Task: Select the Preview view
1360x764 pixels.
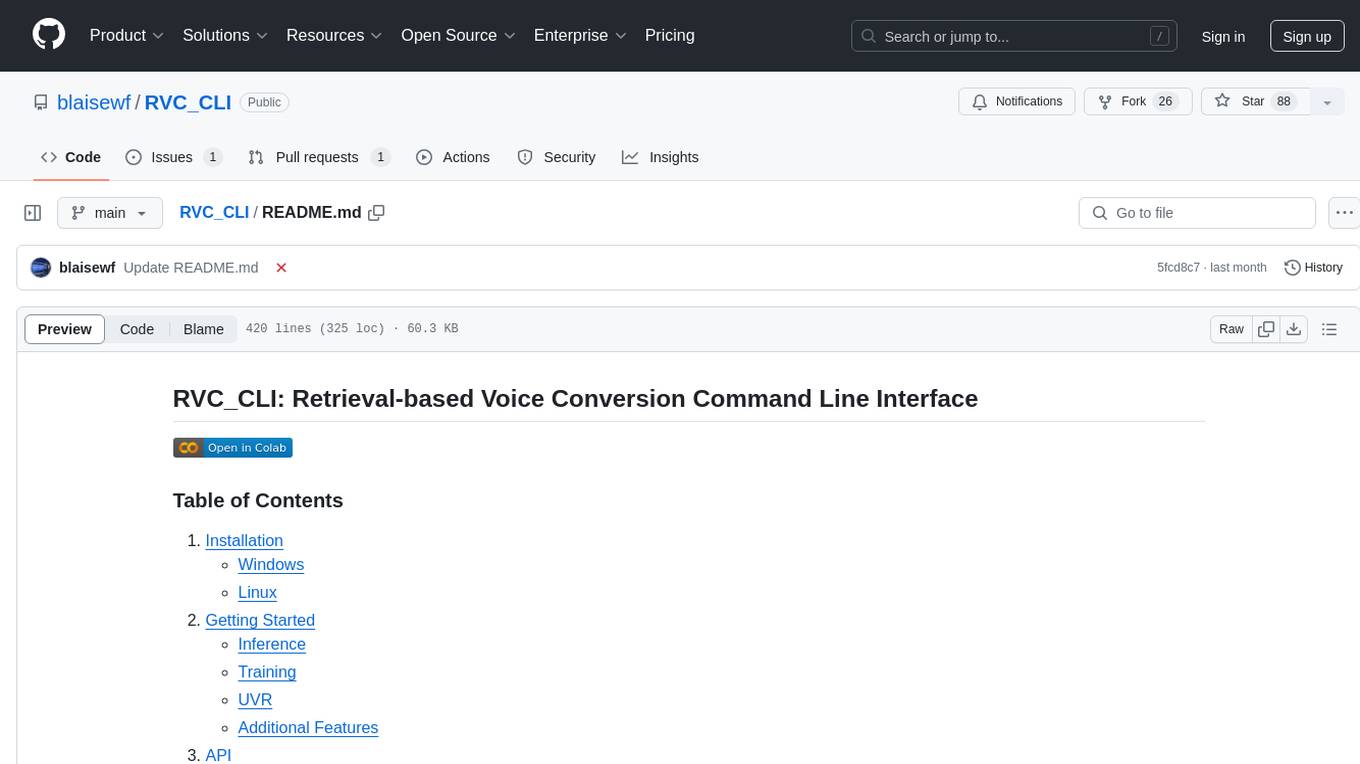Action: pos(65,329)
